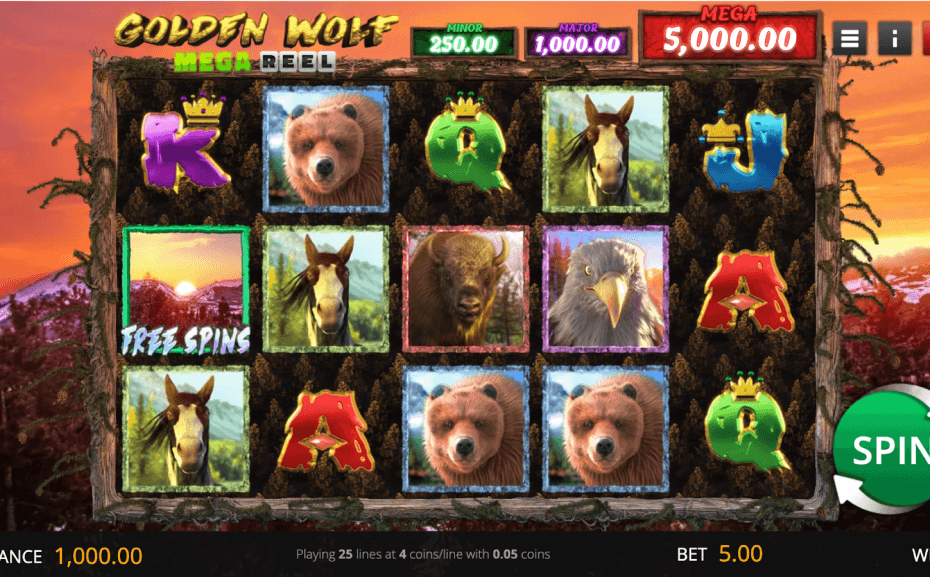Click the horse symbol in bottom-left
This screenshot has width=930, height=577.
click(x=186, y=429)
